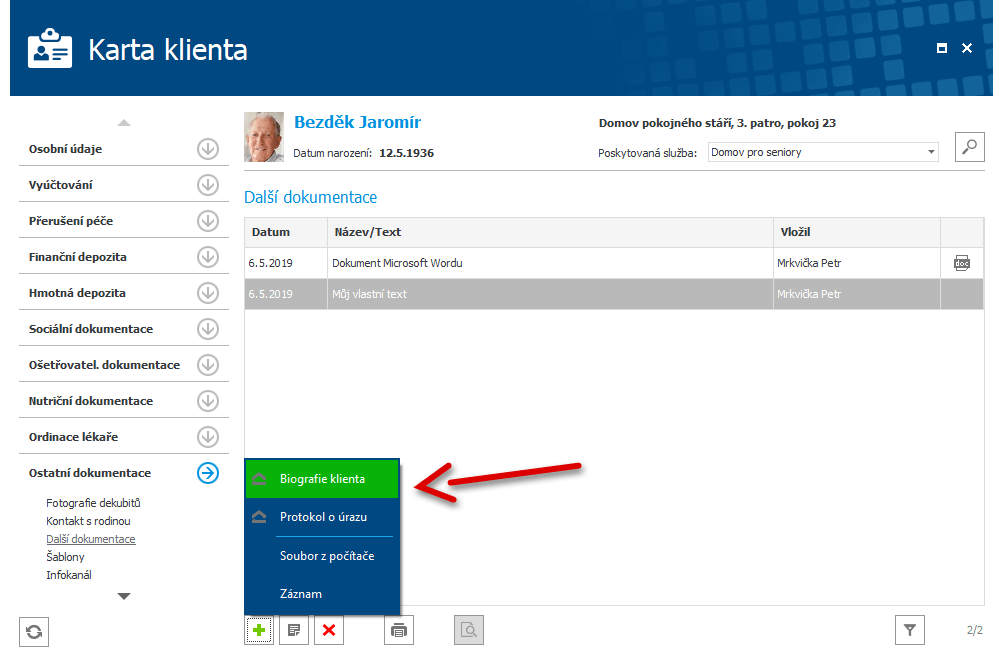Expand Ošetřovatel. dokumentace arrow
Viewport: 1003px width, 663px height.
tap(208, 365)
